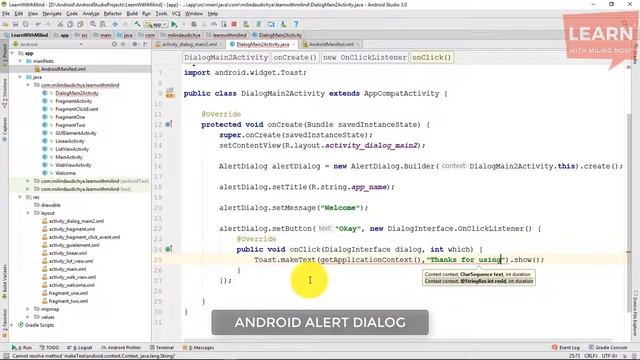Click the SDK Manager download icon

pos(283,24)
